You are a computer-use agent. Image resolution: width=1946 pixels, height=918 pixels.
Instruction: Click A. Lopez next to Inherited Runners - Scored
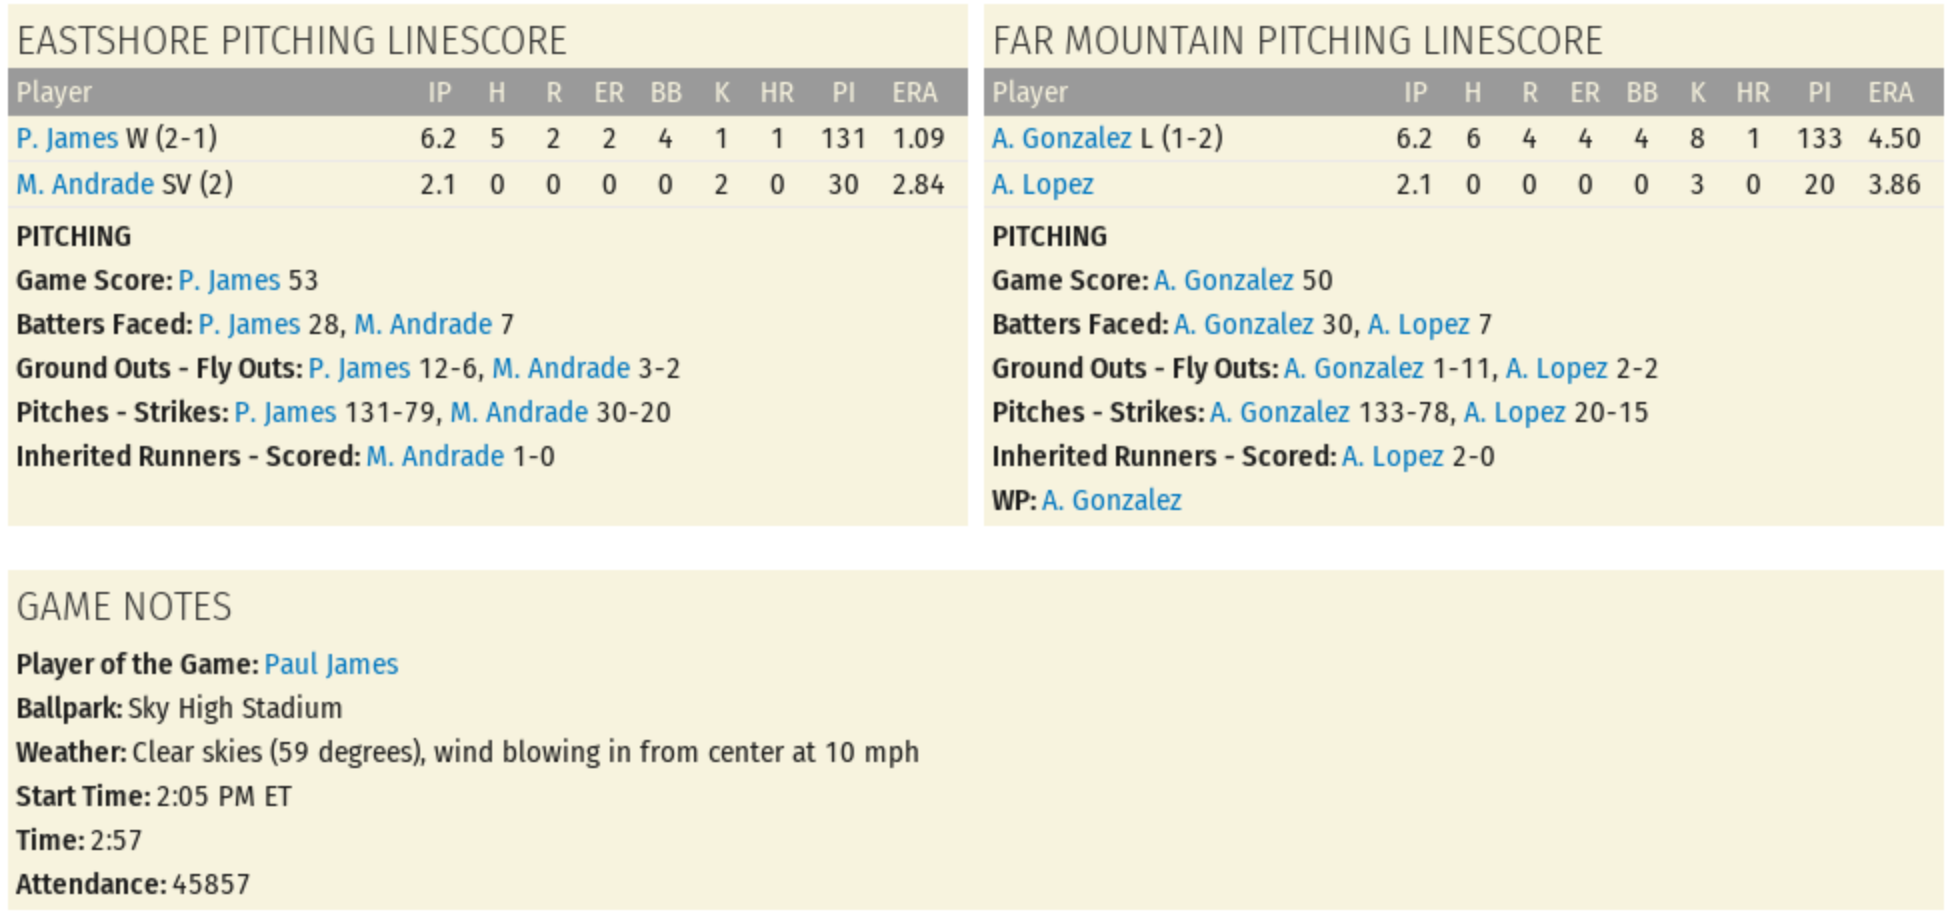tap(1392, 456)
